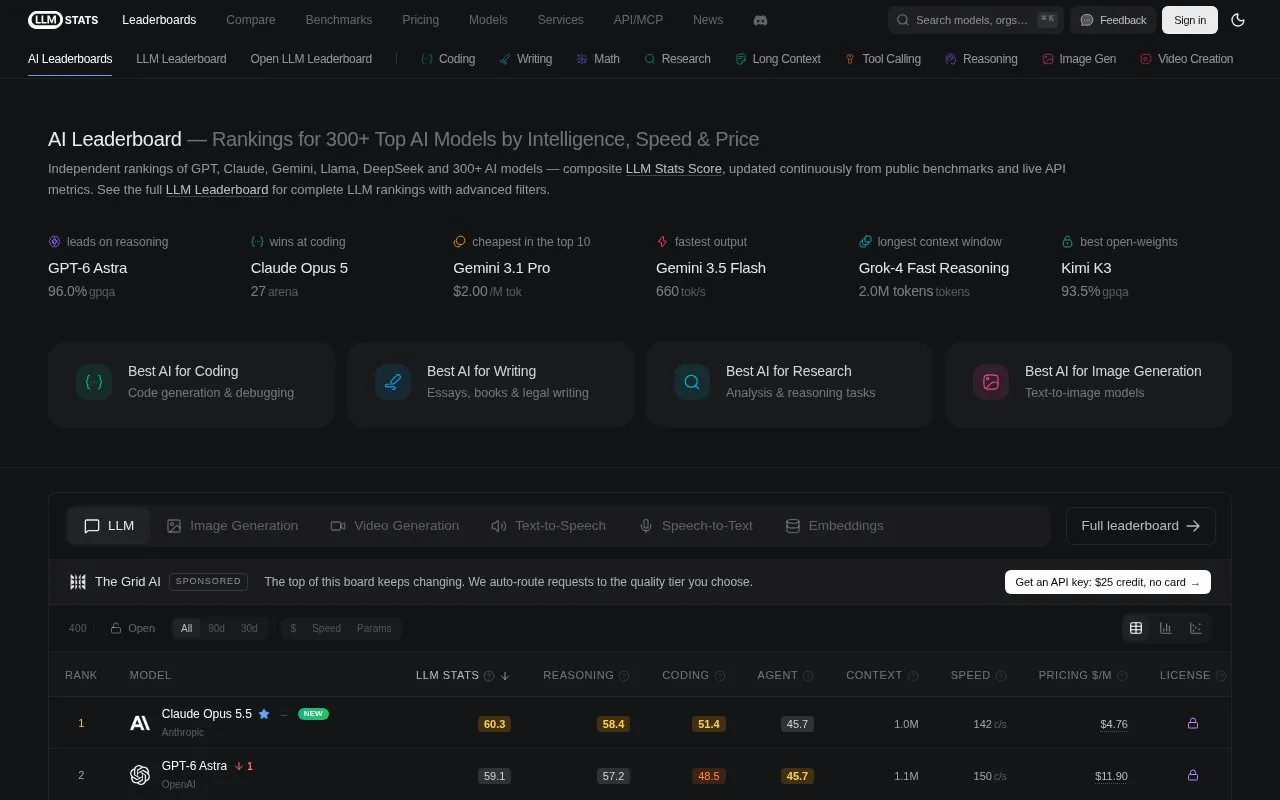Select the All time range filter
Viewport: 1280px width, 800px height.
[186, 628]
